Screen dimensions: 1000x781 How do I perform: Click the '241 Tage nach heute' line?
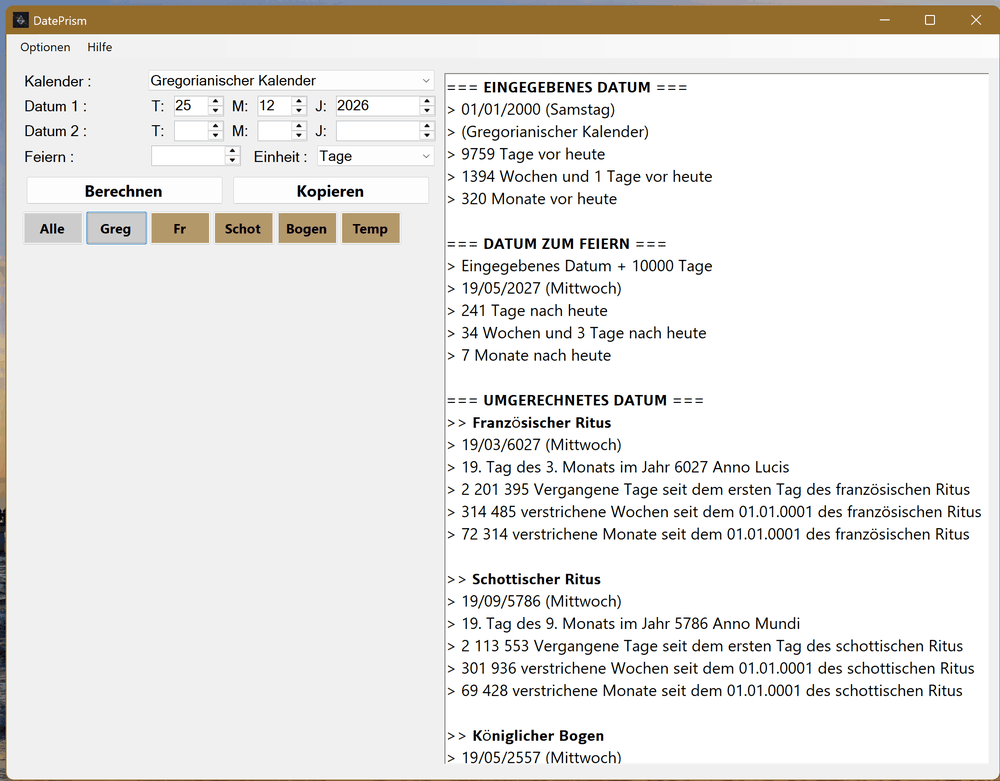pos(534,310)
